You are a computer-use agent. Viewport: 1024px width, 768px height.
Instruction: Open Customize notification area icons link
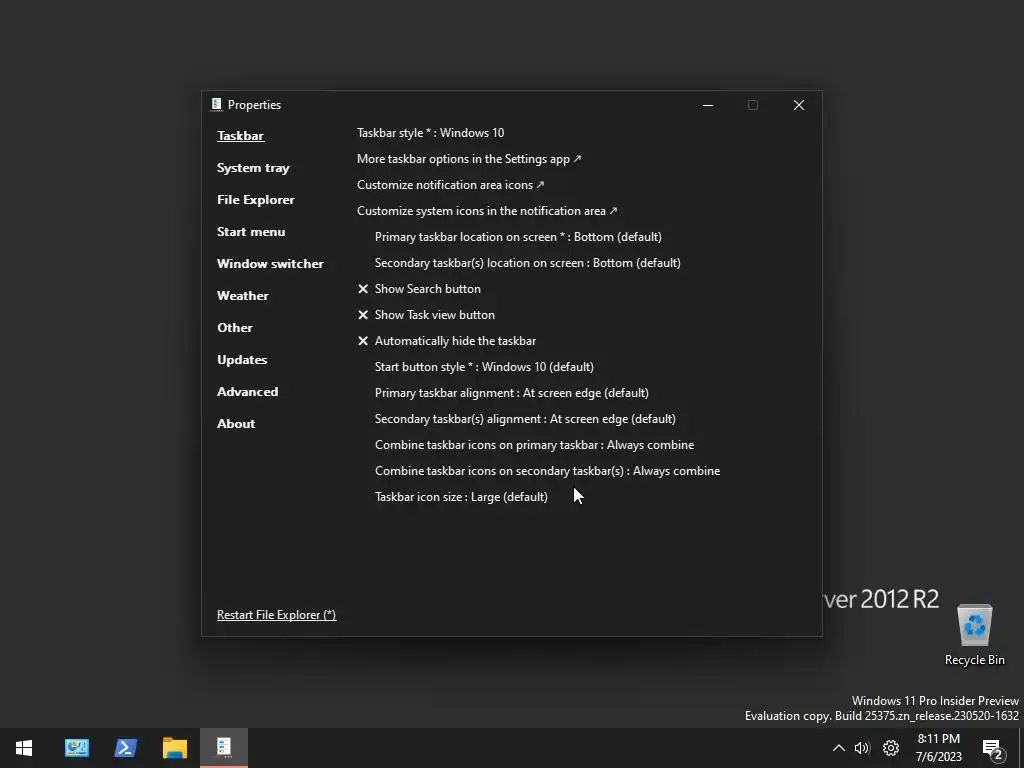tap(450, 185)
